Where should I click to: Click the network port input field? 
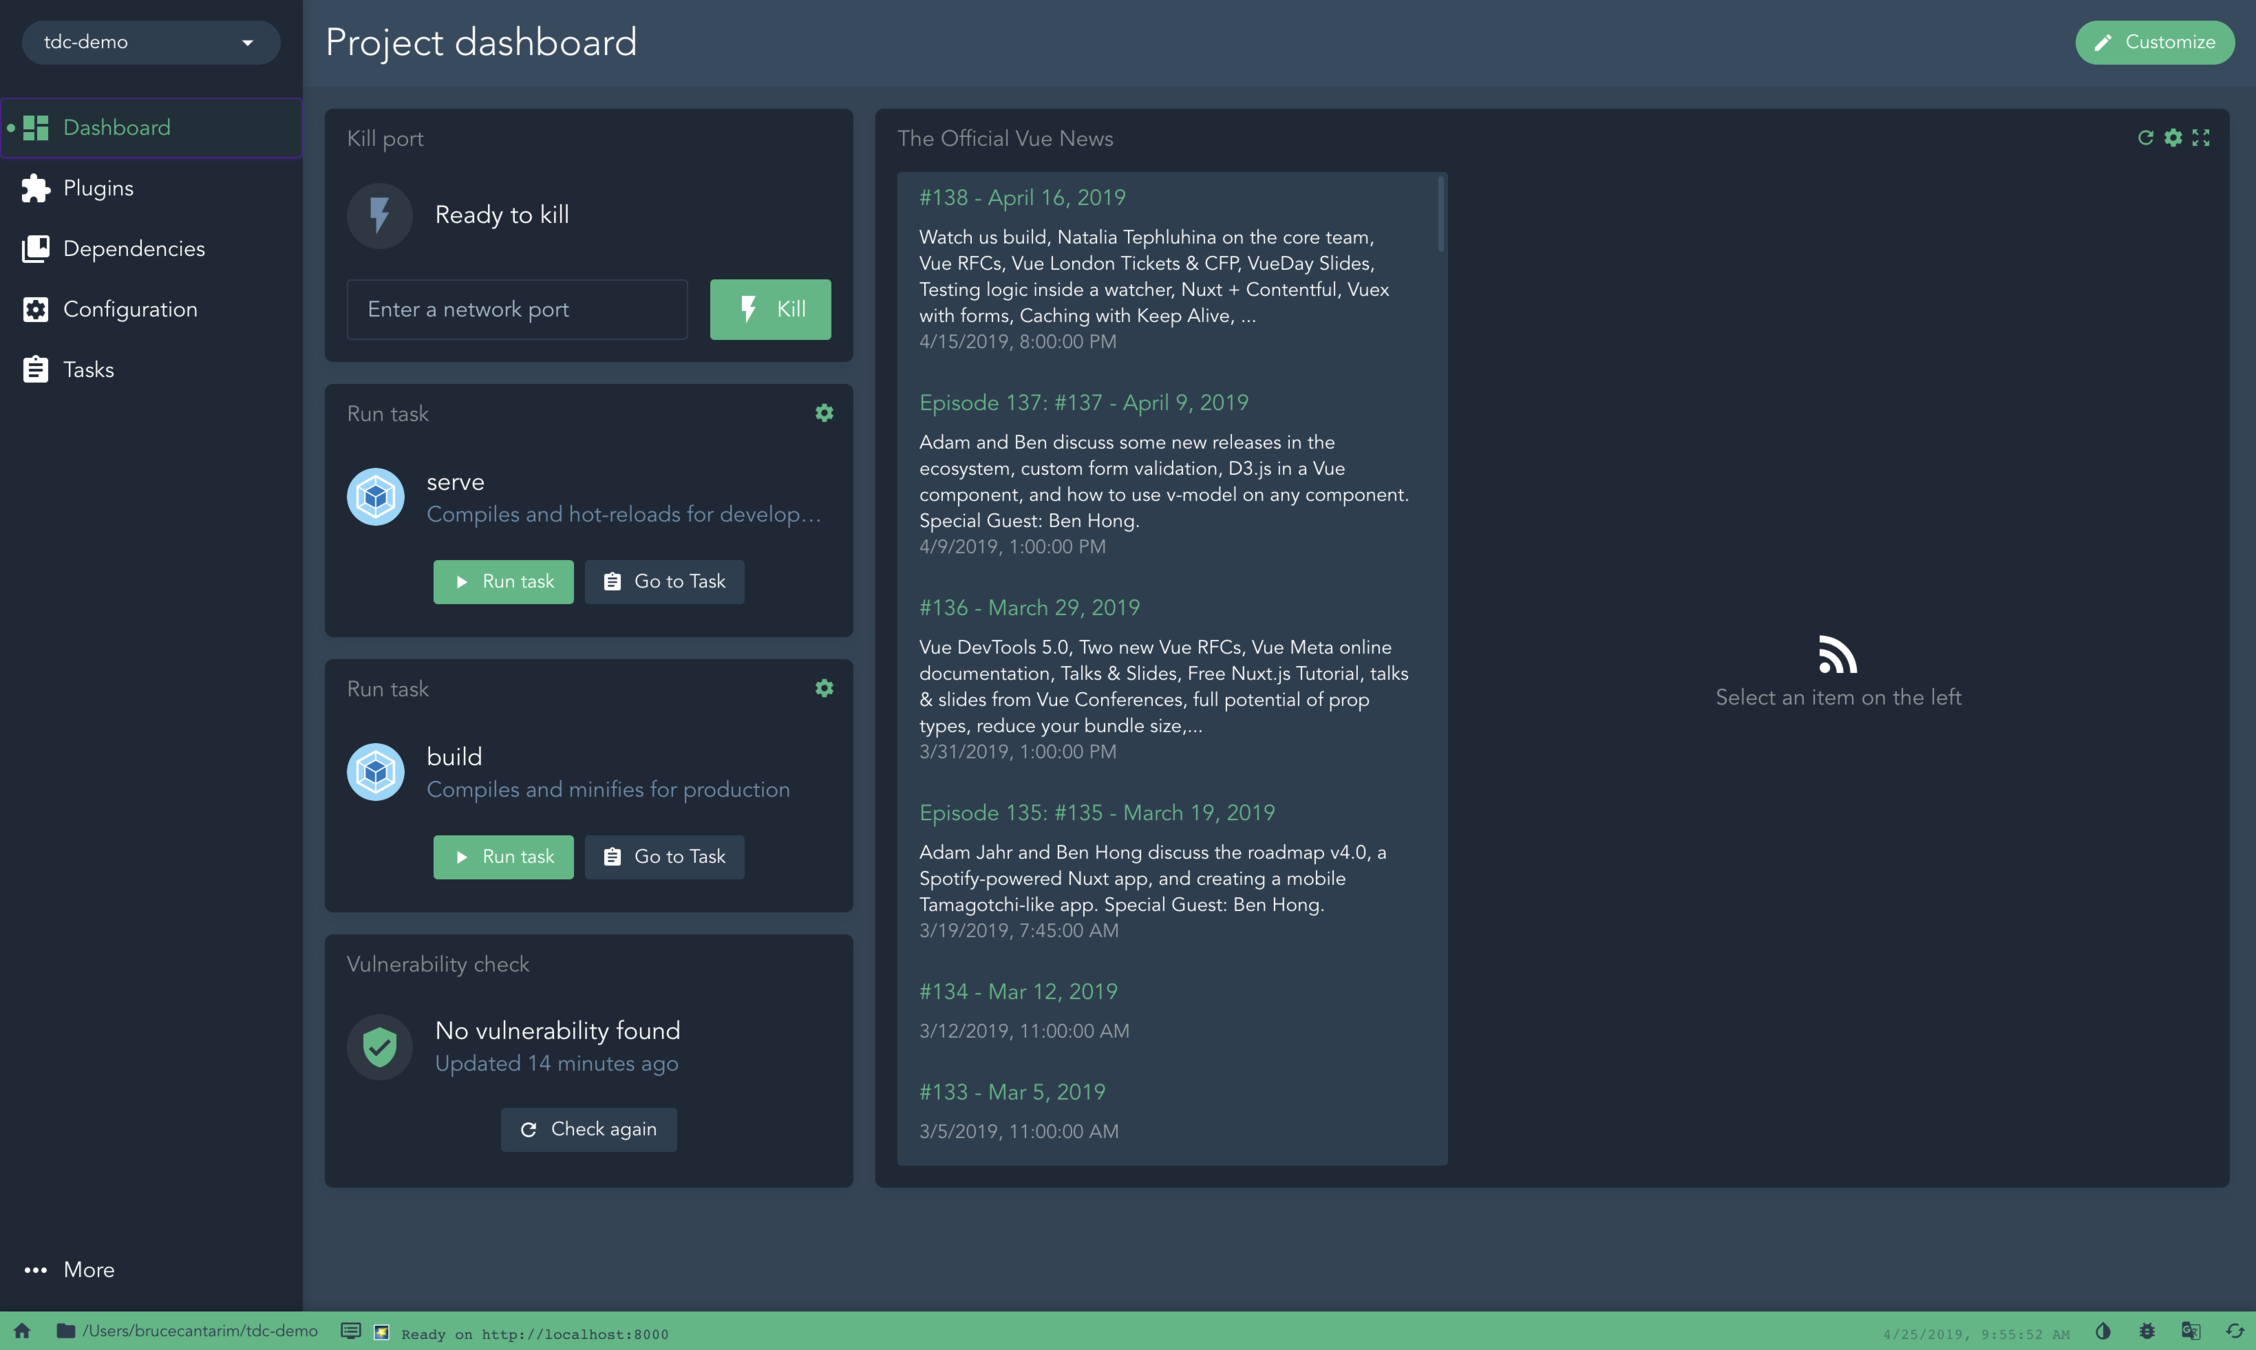tap(516, 309)
